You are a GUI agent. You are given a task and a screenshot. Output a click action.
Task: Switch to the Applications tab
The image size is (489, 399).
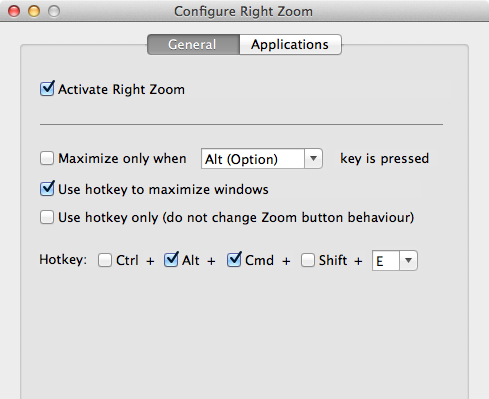click(290, 44)
